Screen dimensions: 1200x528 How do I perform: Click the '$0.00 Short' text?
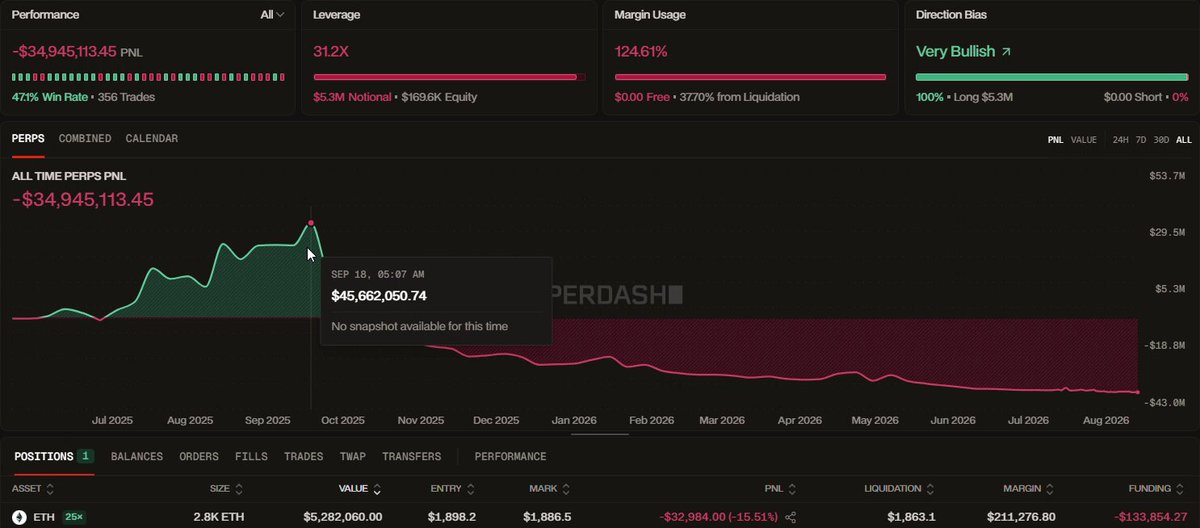point(1133,97)
